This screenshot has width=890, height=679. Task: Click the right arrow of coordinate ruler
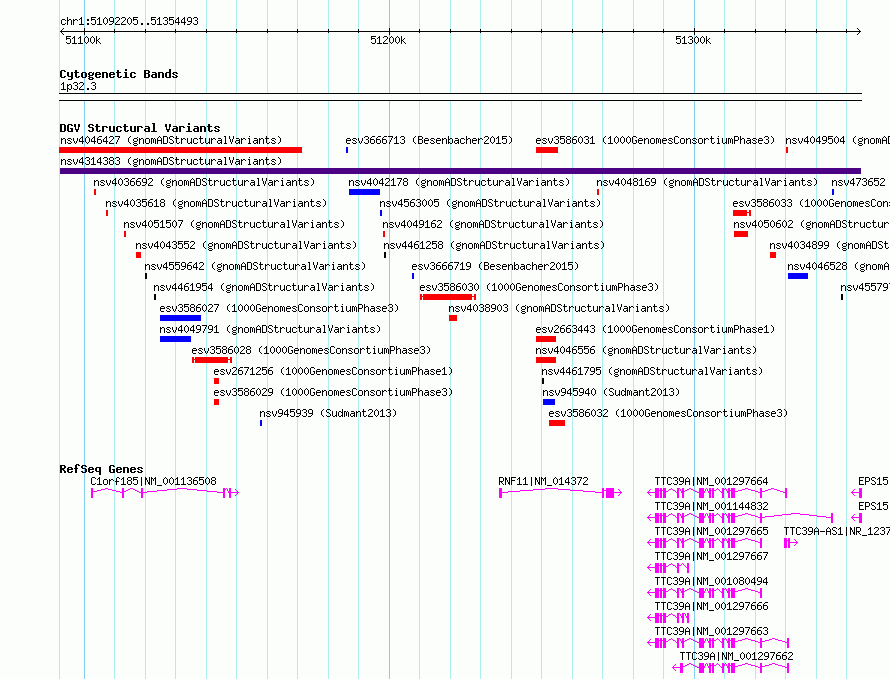coord(858,31)
